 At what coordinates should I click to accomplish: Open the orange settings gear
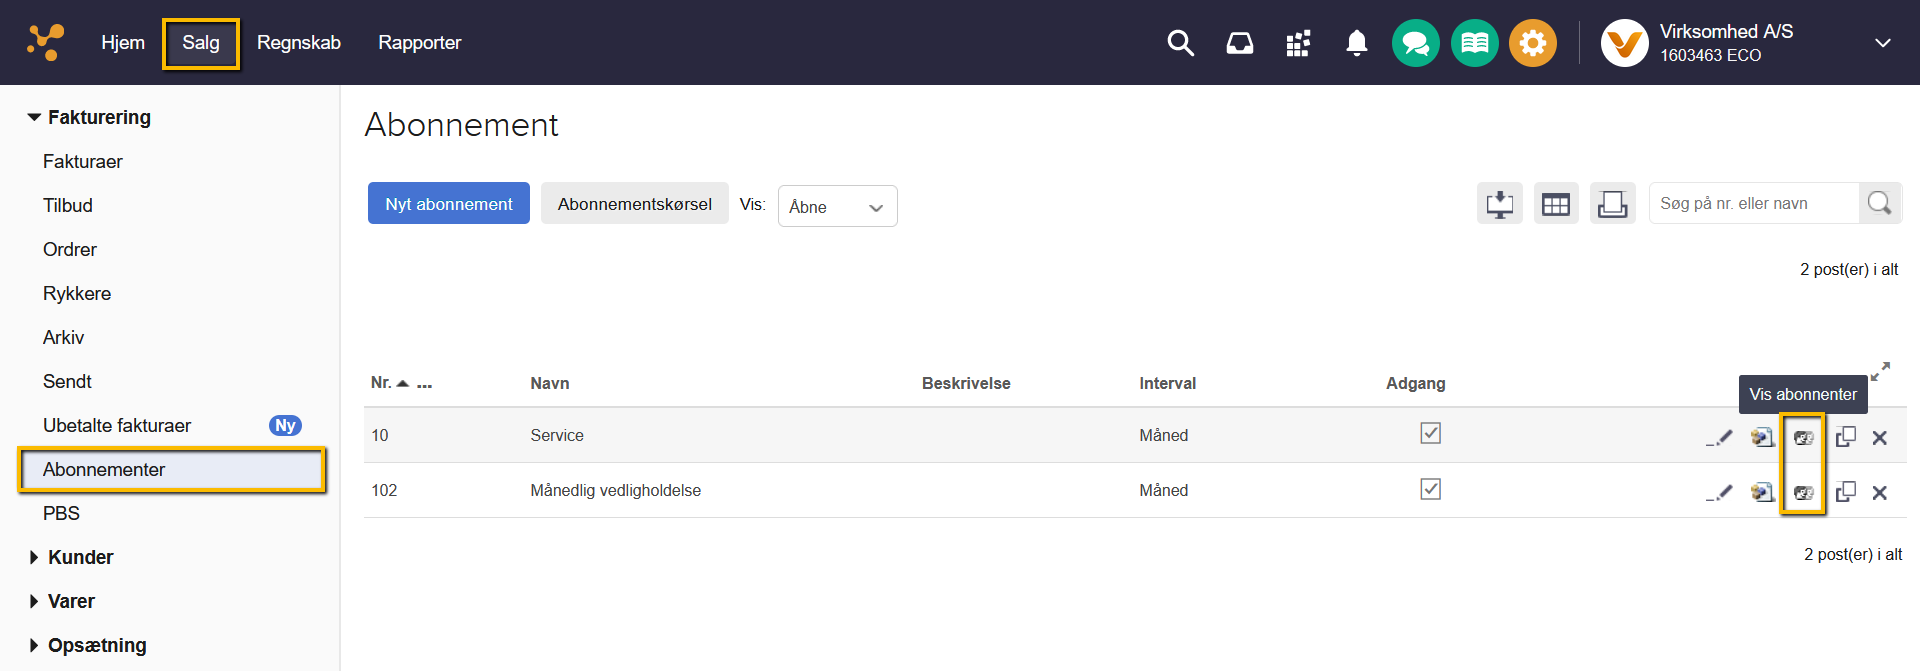1532,43
